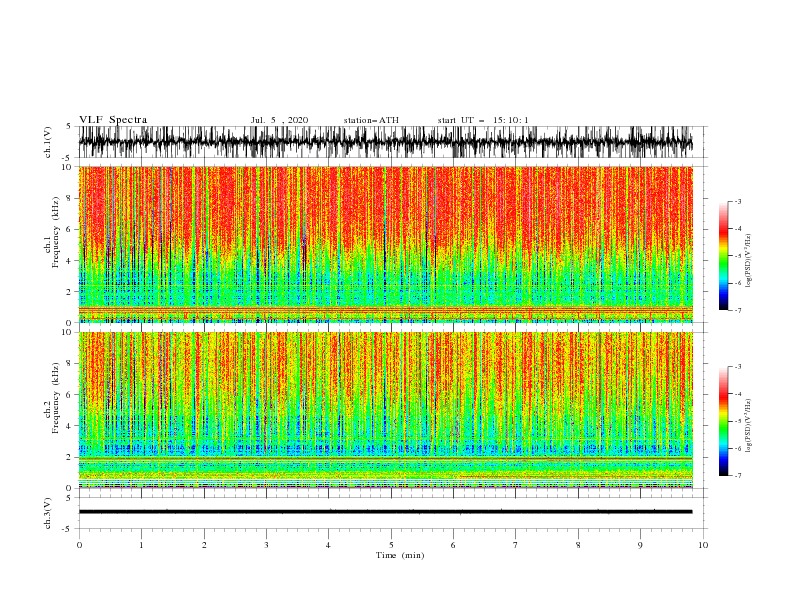
Task: Click the '8' frequency tick of ch.1 spectrogram
Action: coord(70,198)
